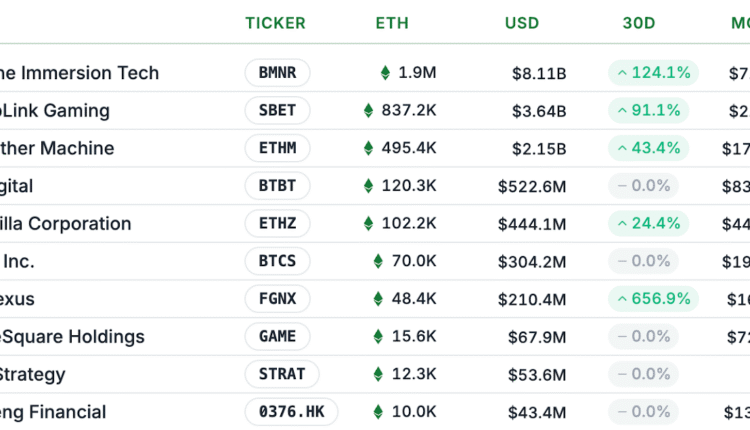Open the GameSquare Holdings company link
The width and height of the screenshot is (750, 430).
point(72,337)
